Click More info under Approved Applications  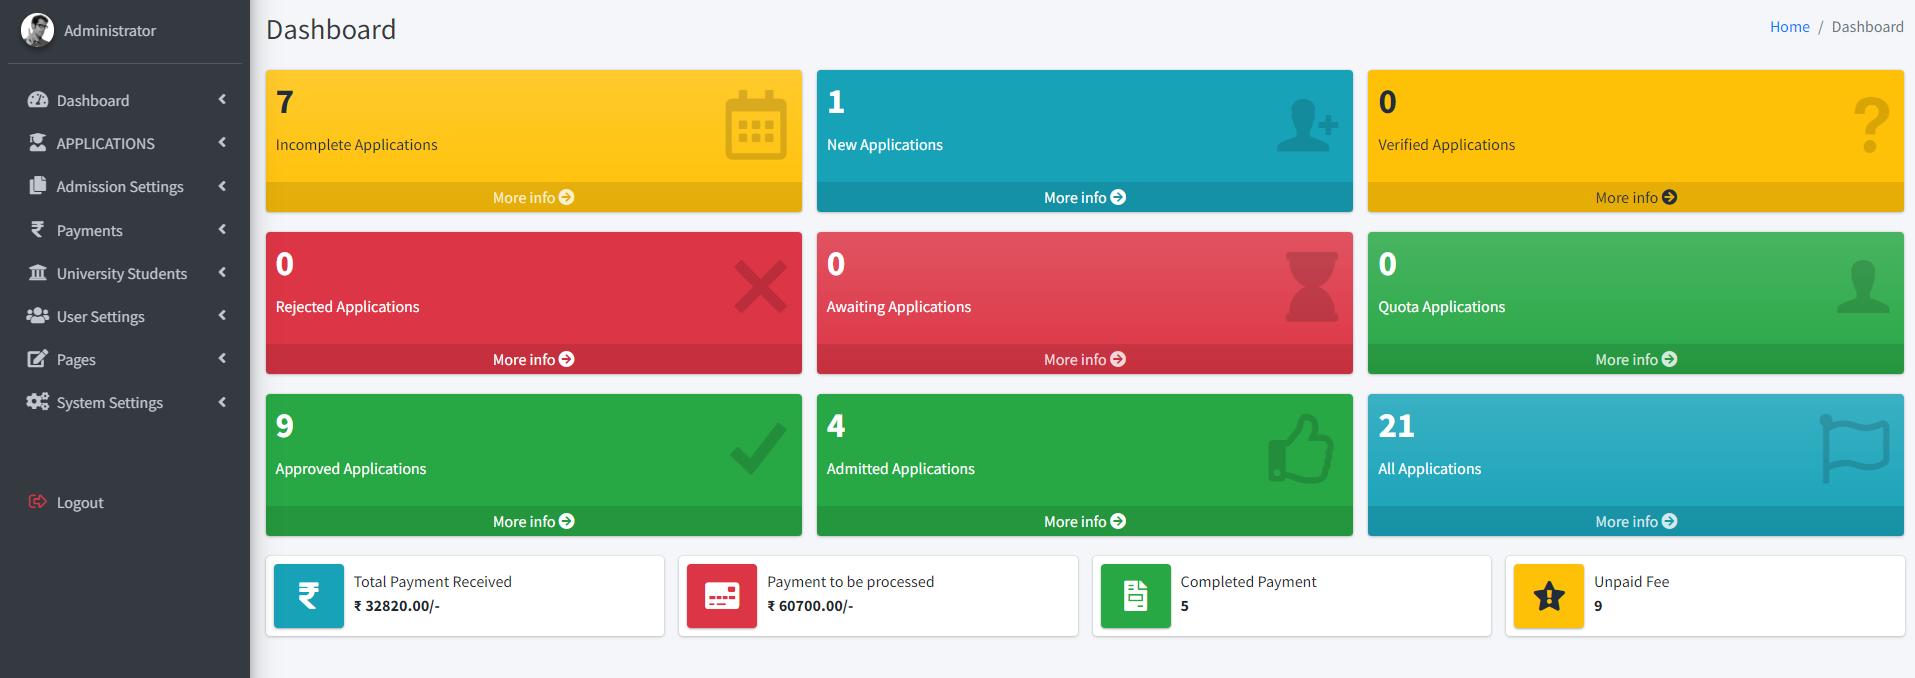click(534, 521)
